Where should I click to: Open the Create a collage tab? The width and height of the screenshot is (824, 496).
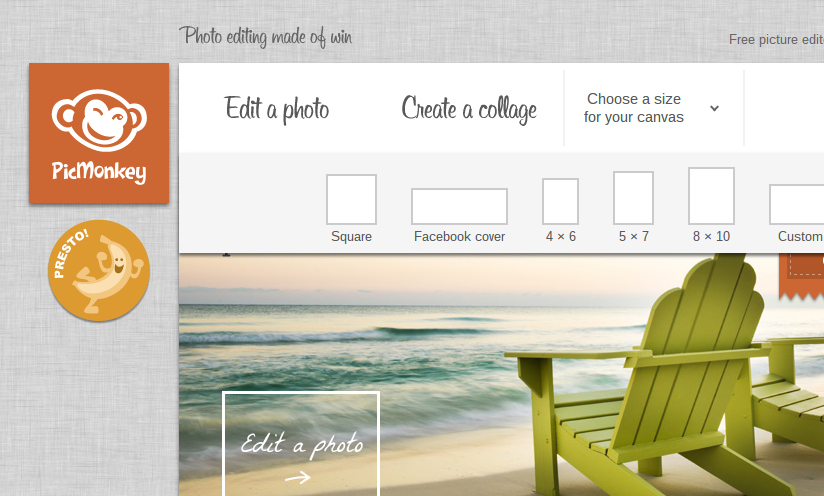tap(469, 109)
